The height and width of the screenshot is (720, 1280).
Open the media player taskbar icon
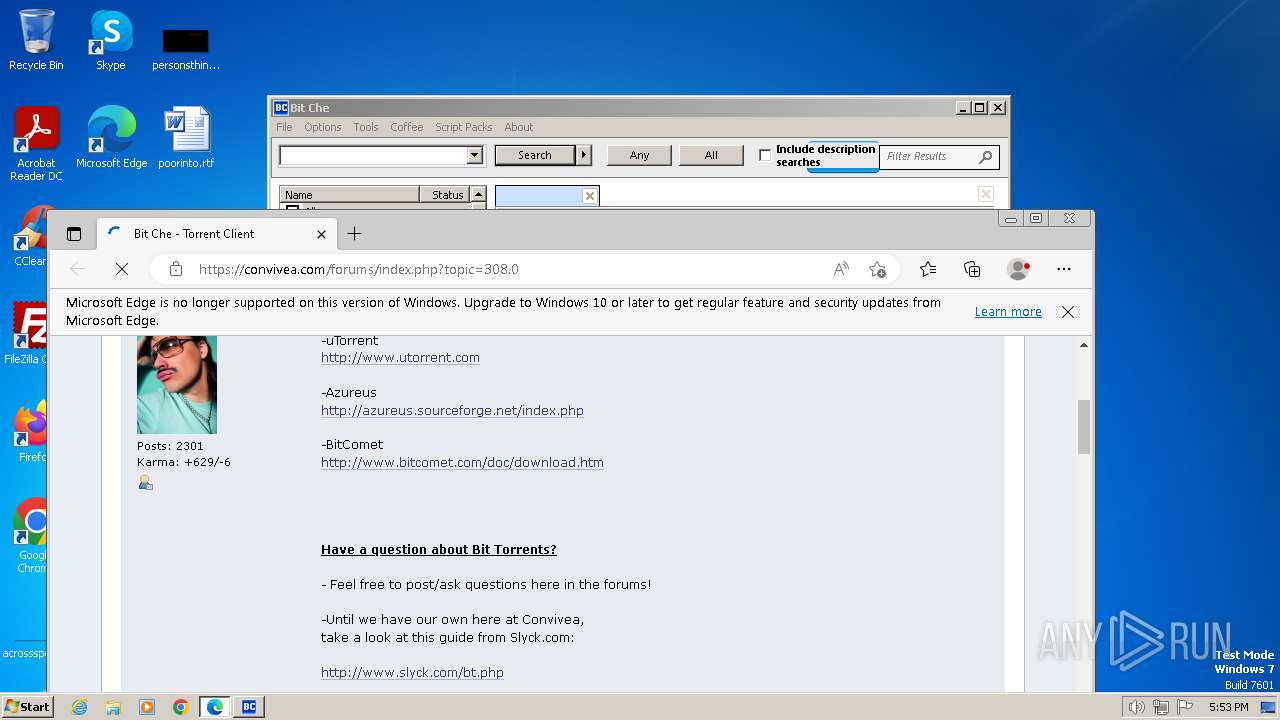tap(147, 707)
